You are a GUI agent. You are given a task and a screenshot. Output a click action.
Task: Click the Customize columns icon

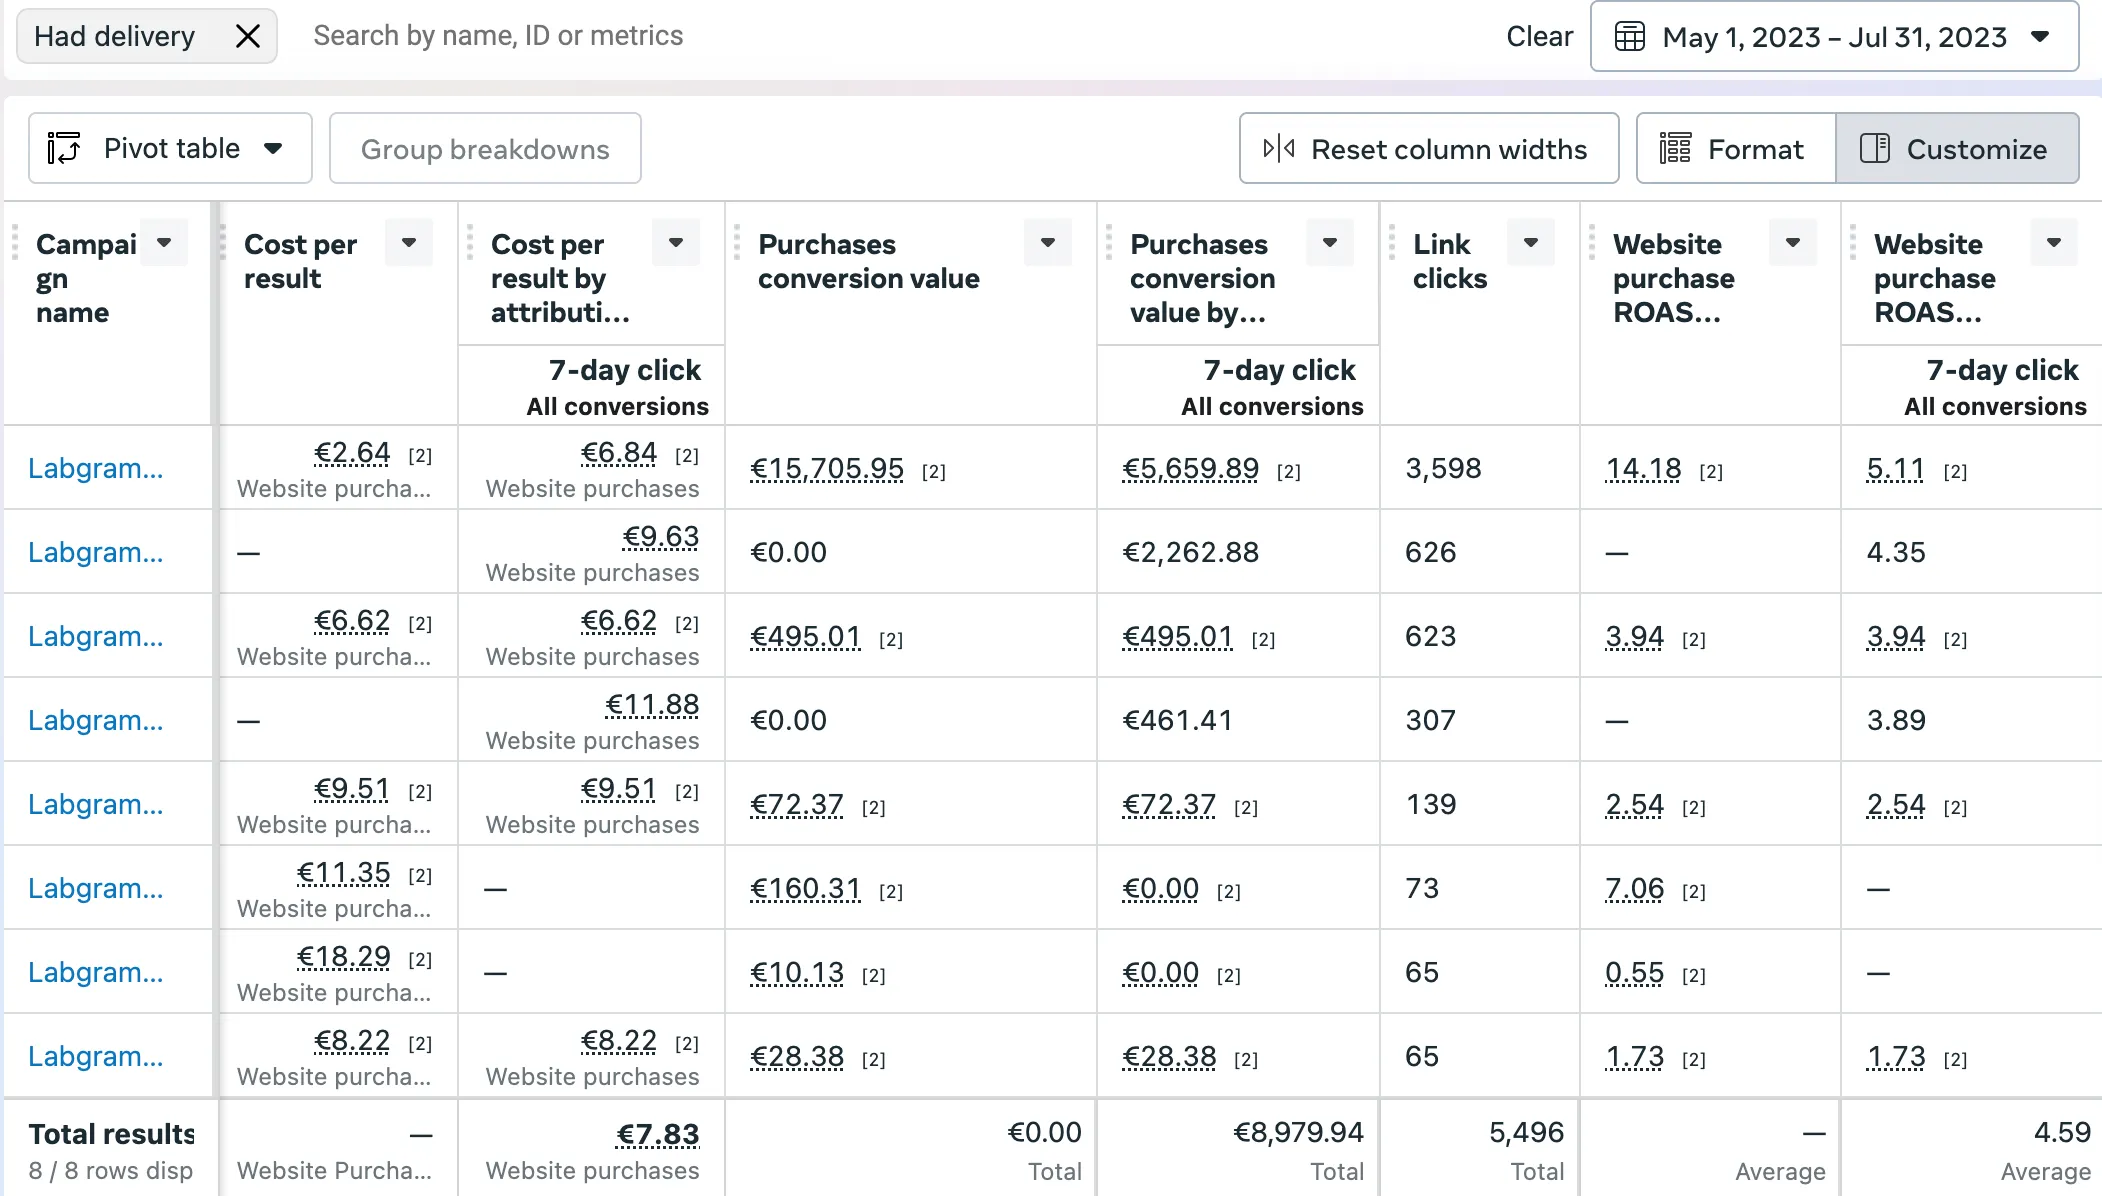[1875, 149]
